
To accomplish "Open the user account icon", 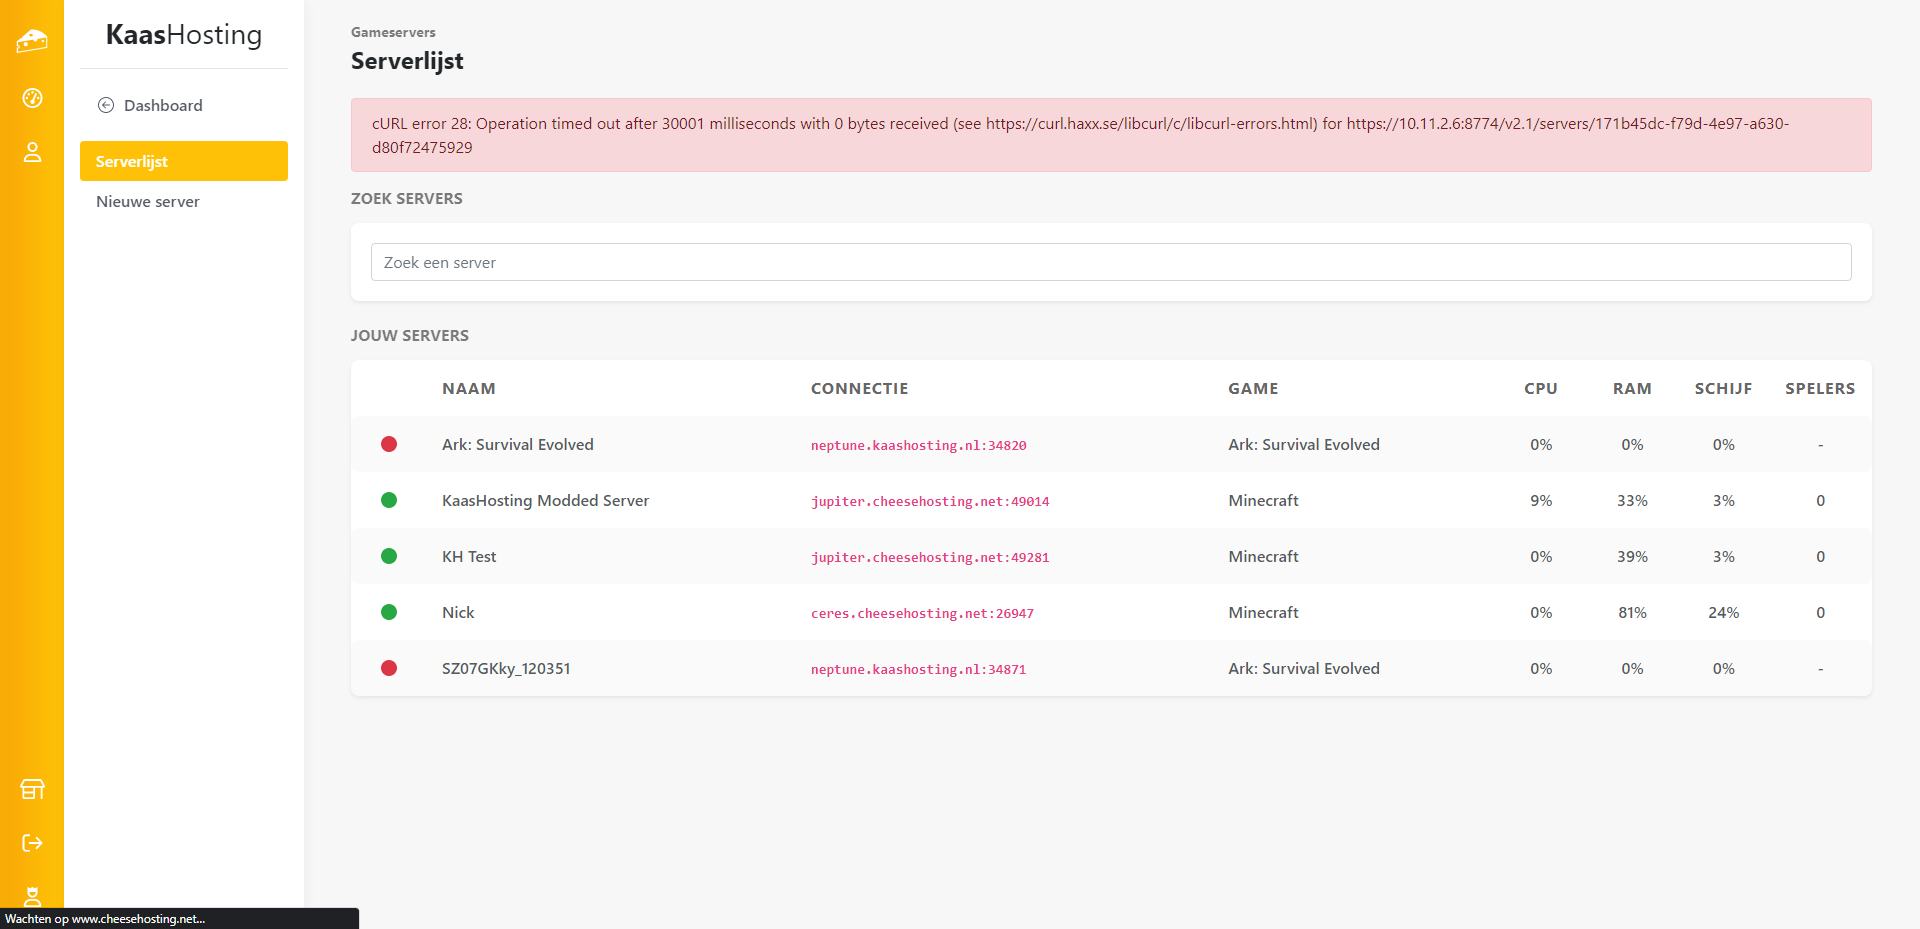I will (32, 152).
